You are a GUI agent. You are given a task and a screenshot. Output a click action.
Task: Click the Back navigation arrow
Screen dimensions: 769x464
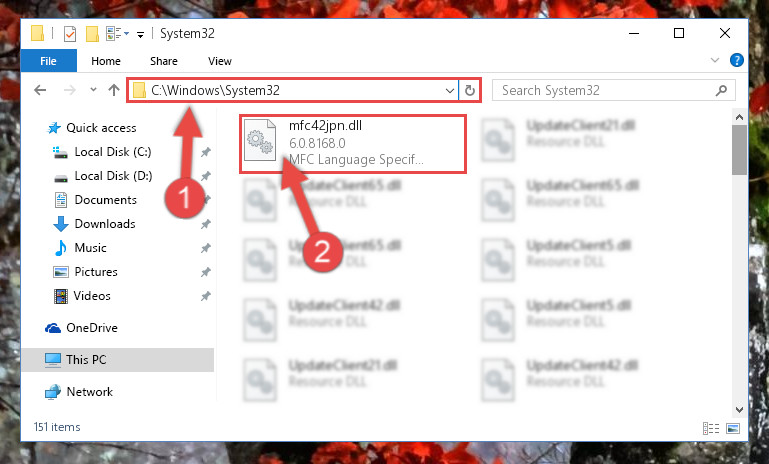tap(40, 90)
